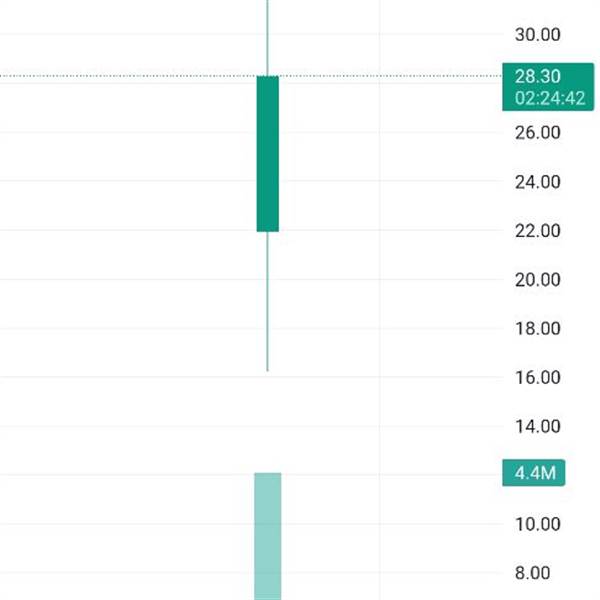Click the 24.00 price axis label
This screenshot has height=600, width=600.
click(x=538, y=182)
